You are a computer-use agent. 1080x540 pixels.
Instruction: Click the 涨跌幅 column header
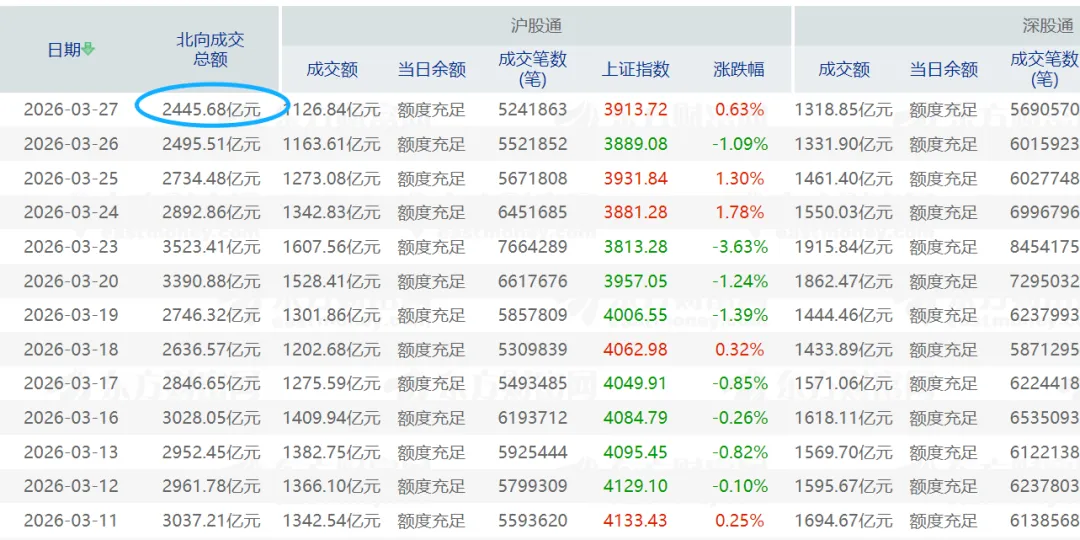[x=739, y=69]
